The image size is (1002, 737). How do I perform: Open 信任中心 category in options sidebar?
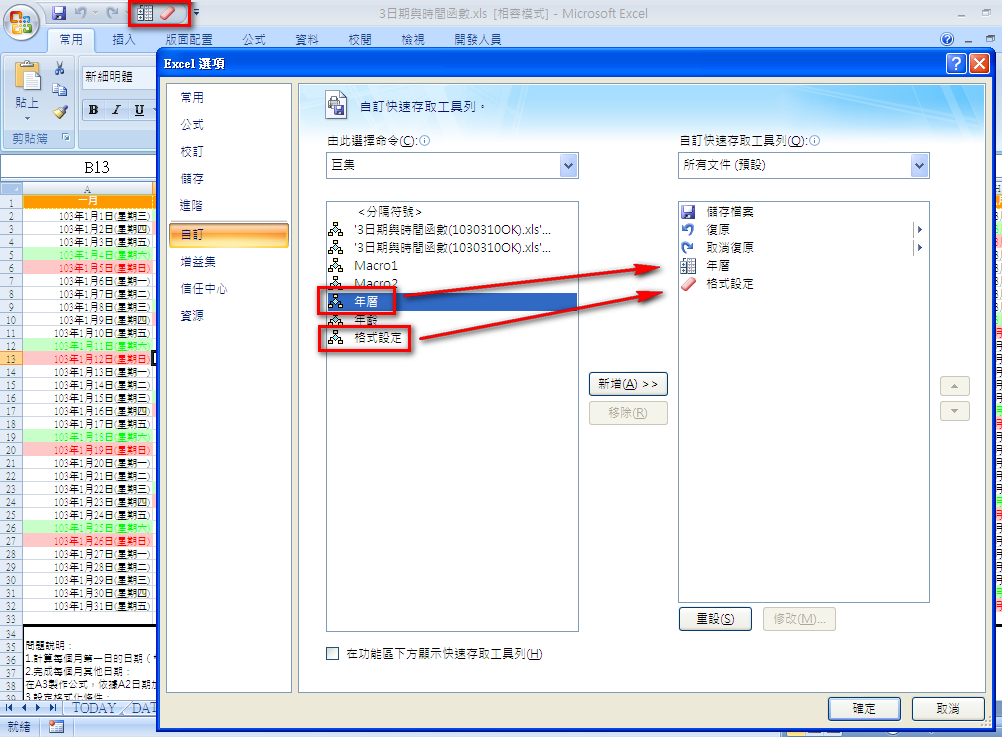tap(229, 288)
